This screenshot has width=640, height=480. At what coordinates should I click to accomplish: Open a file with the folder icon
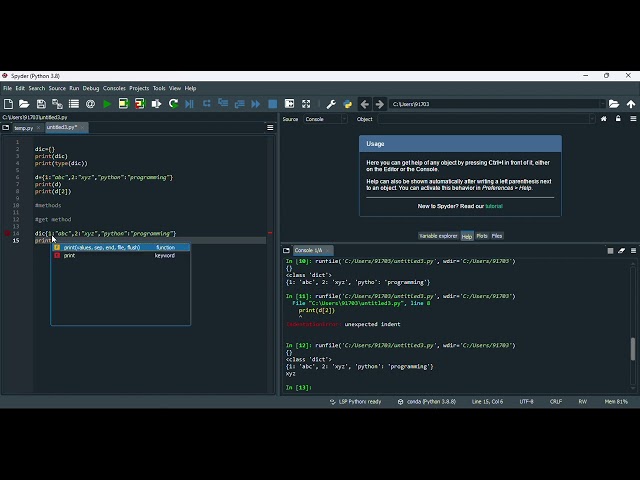point(24,104)
